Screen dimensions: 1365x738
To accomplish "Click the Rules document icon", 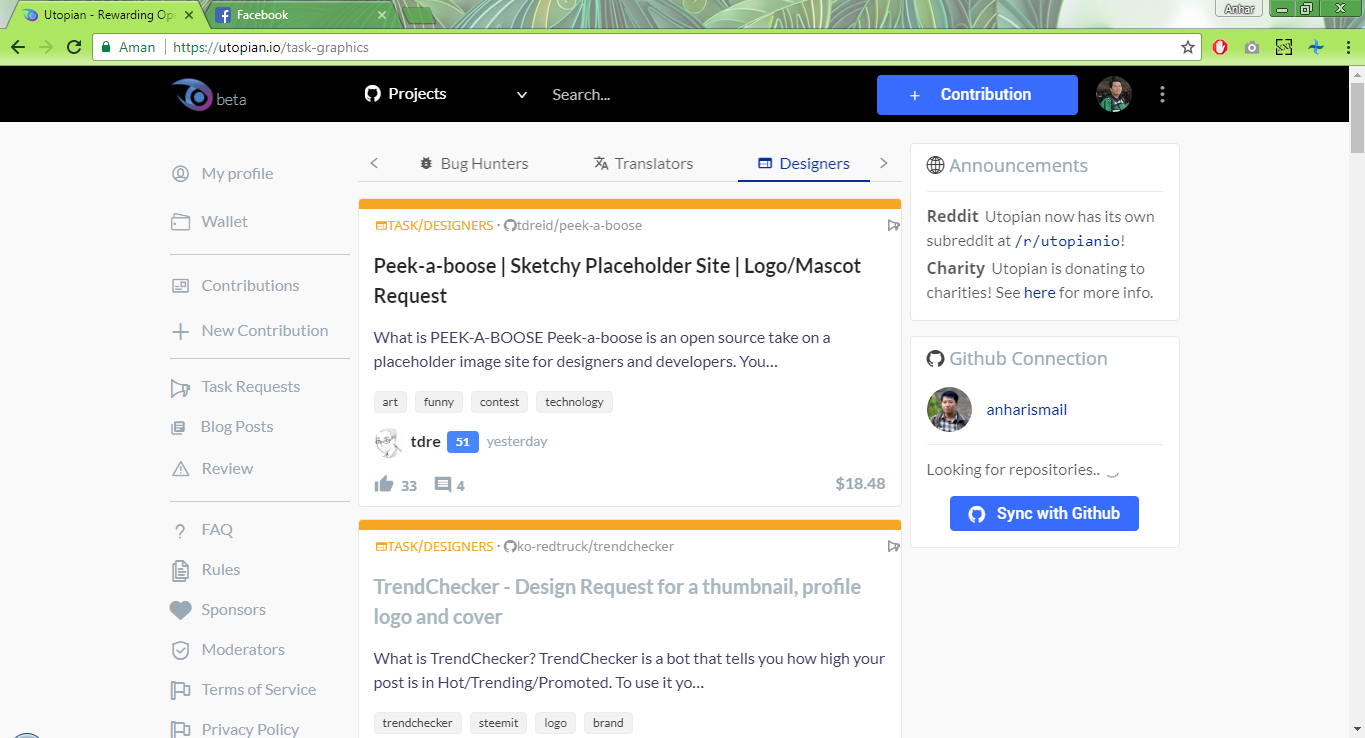I will click(x=180, y=570).
